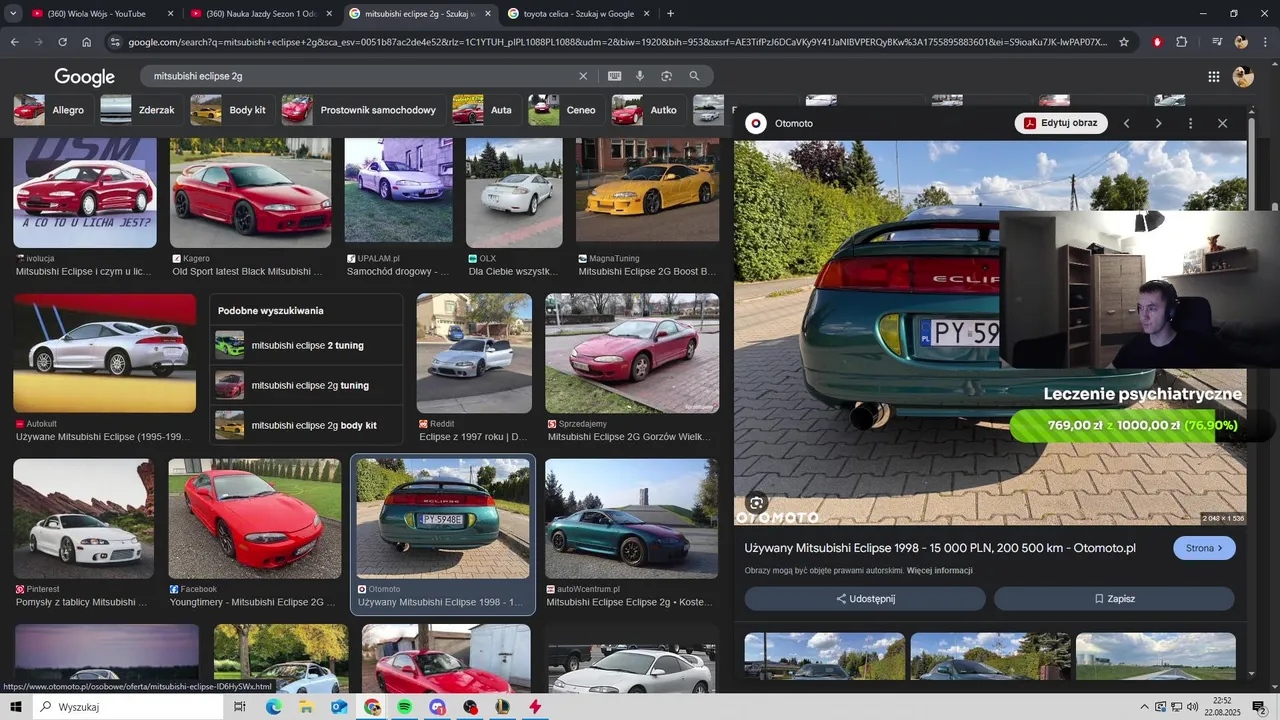
Task: Switch to Wiola Wójs YouTube tab
Action: tap(103, 14)
